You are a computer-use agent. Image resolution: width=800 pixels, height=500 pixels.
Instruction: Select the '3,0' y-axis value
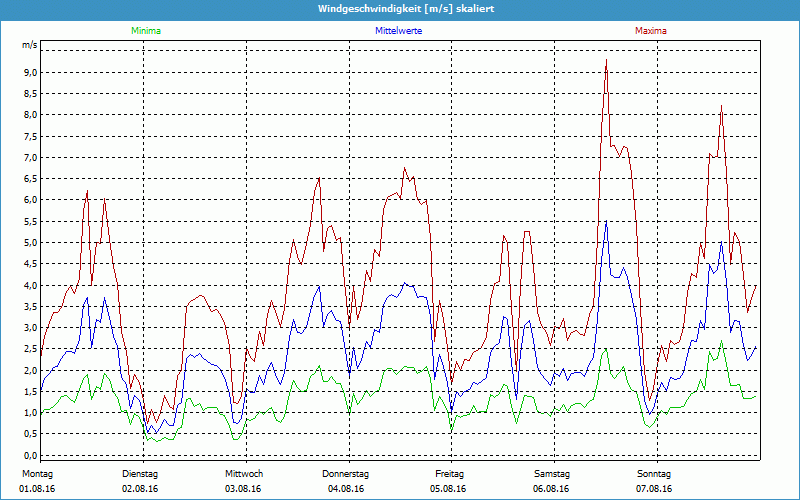click(x=30, y=328)
